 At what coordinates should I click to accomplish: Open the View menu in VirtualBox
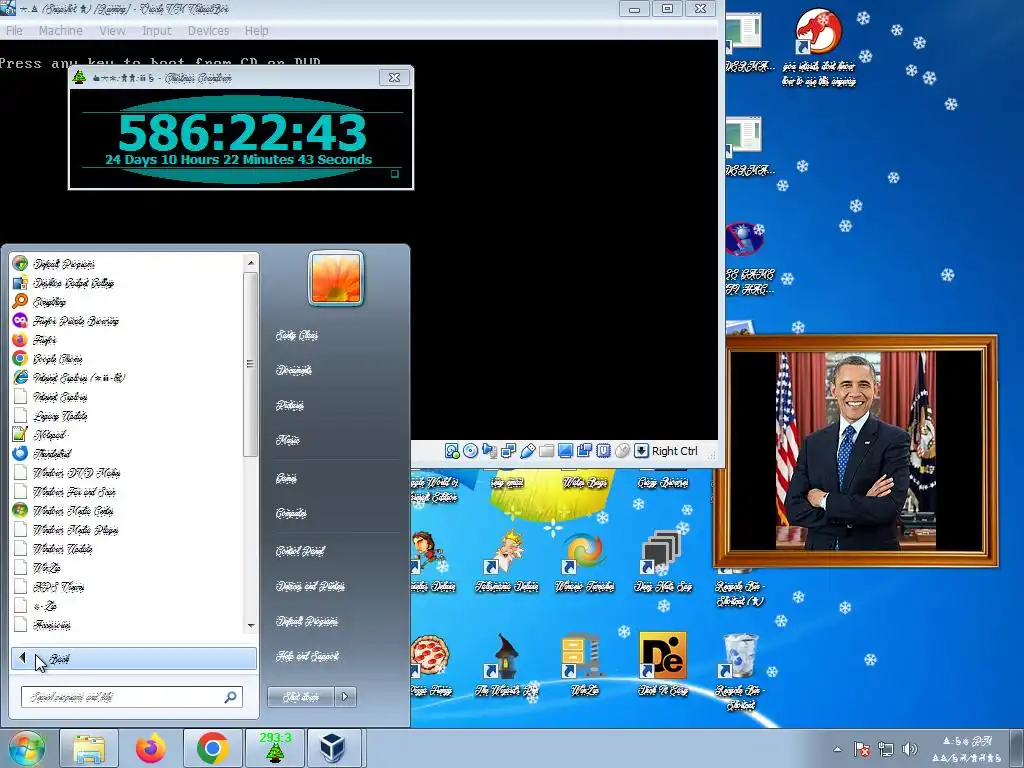pos(112,31)
